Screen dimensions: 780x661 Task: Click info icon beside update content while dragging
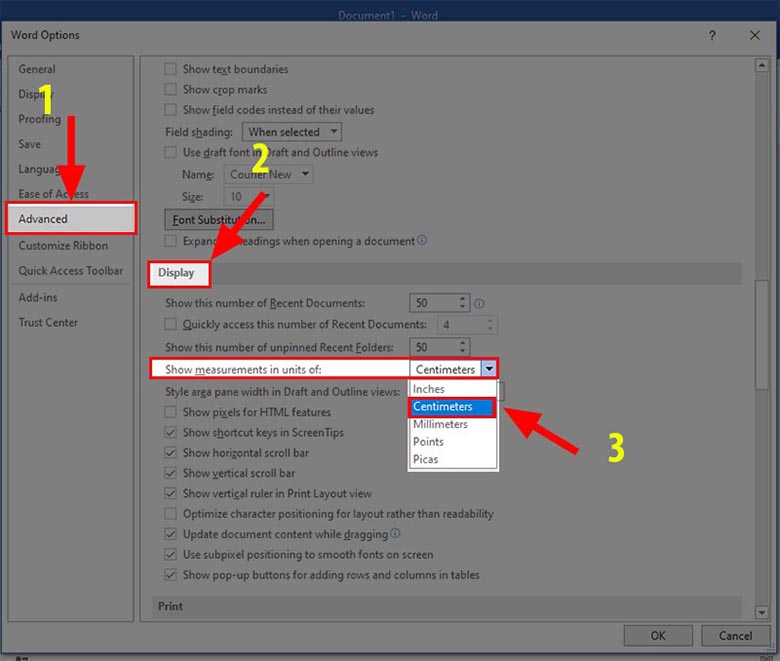[x=396, y=534]
